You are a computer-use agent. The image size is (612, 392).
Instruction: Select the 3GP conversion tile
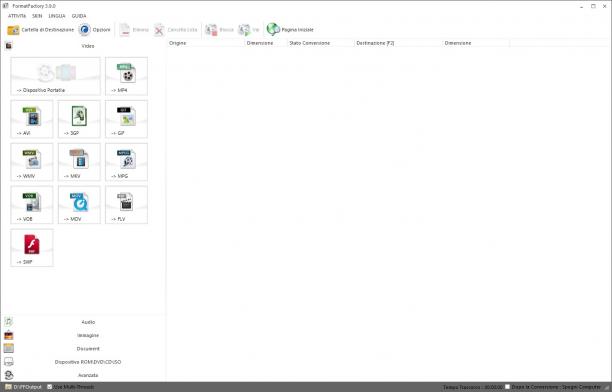click(x=79, y=119)
